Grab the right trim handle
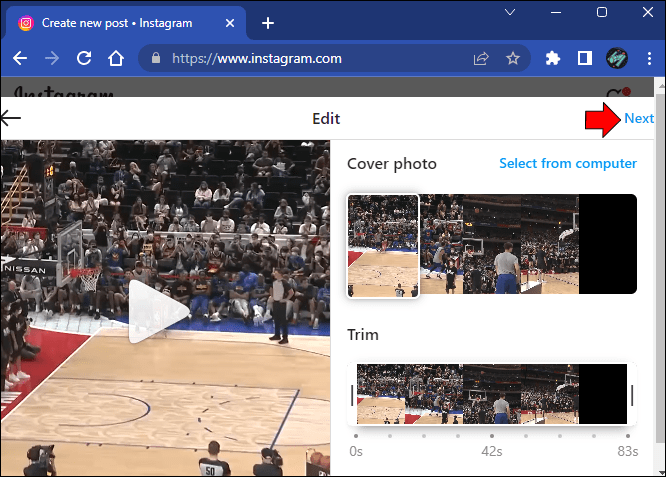This screenshot has width=666, height=477. coord(632,395)
